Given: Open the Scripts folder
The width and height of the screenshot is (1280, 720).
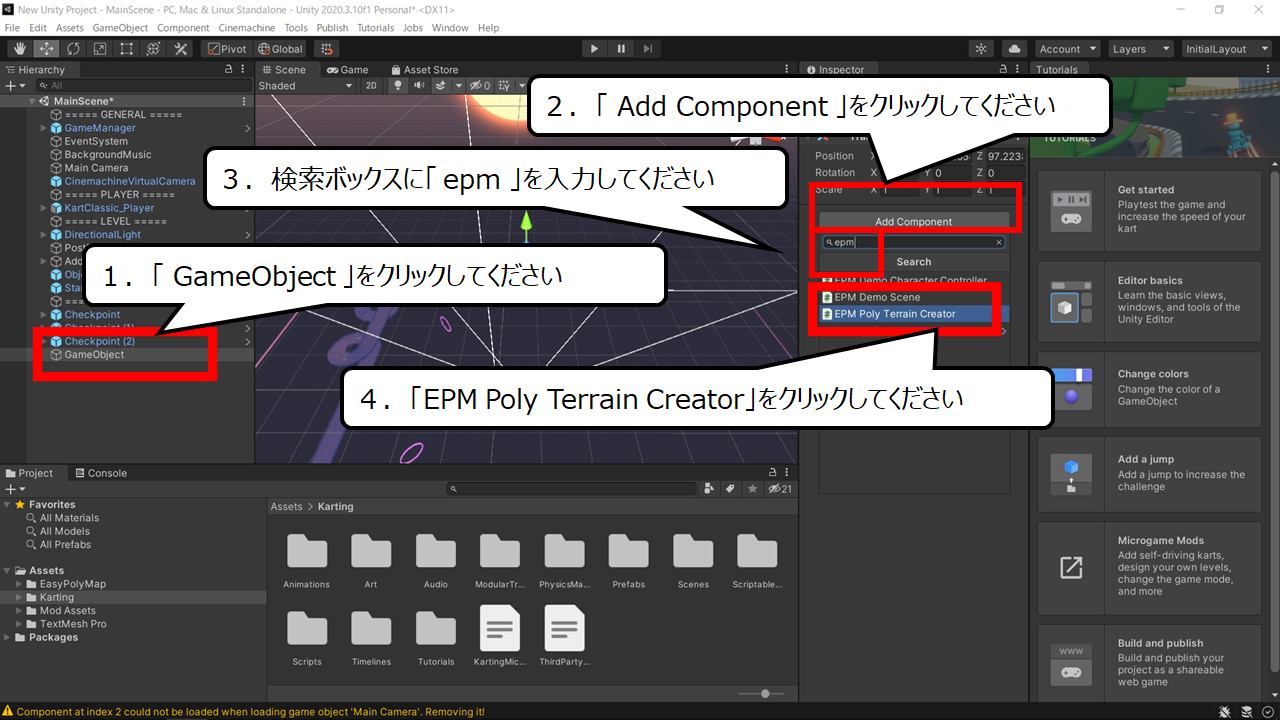Looking at the screenshot, I should 307,637.
